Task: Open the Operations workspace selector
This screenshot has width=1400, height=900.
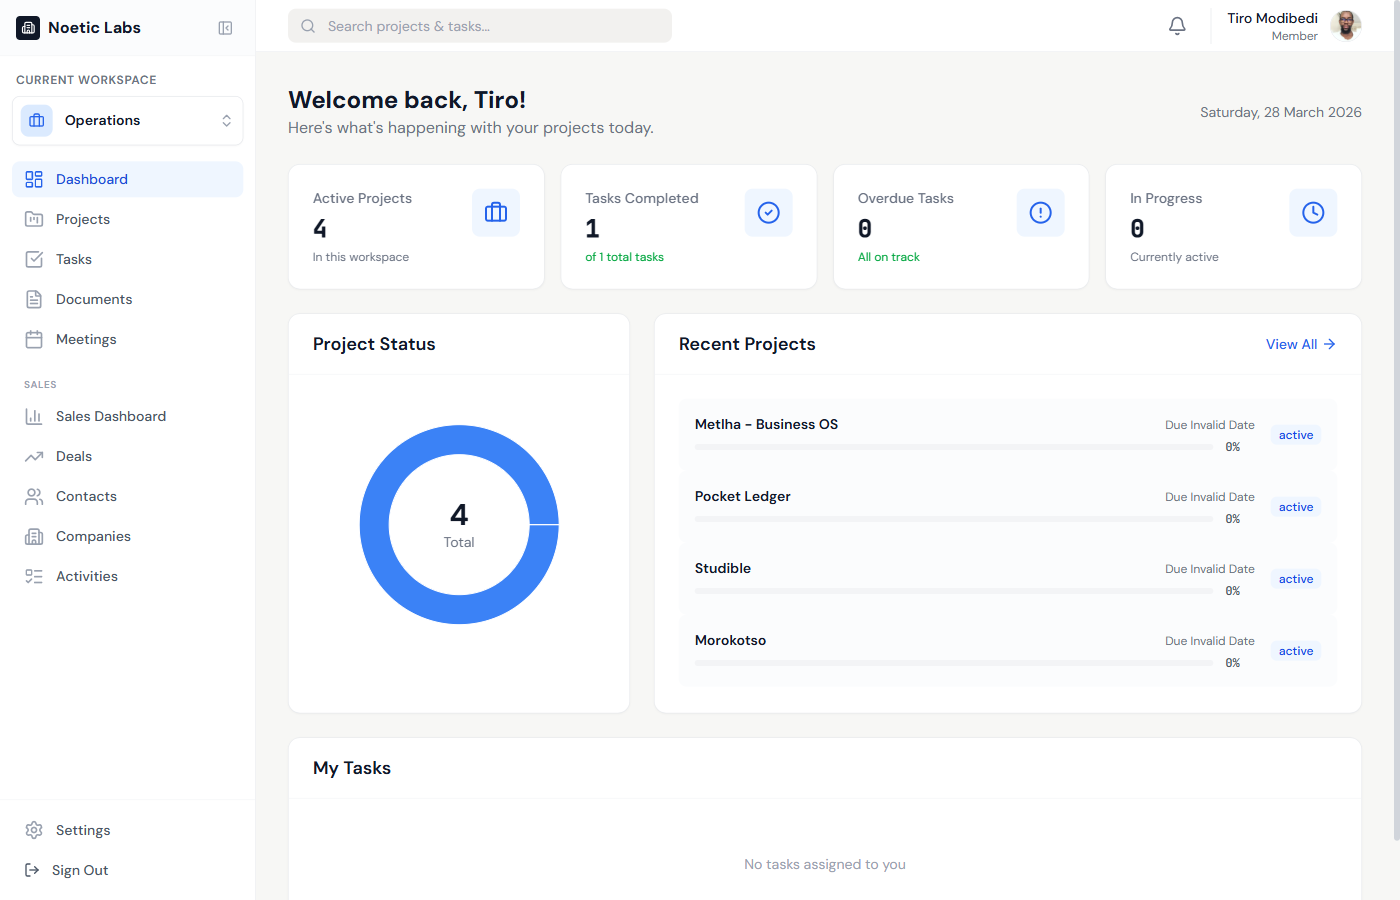Action: coord(127,120)
